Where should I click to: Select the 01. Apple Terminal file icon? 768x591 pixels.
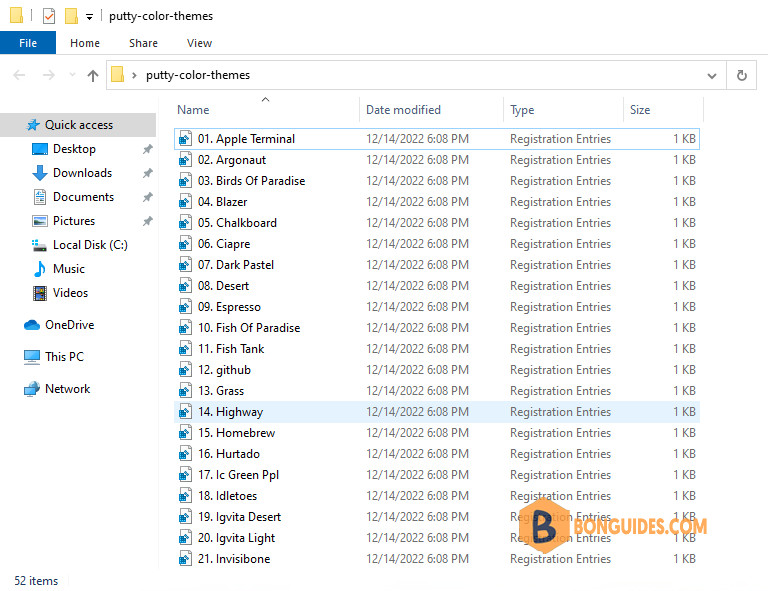point(185,139)
